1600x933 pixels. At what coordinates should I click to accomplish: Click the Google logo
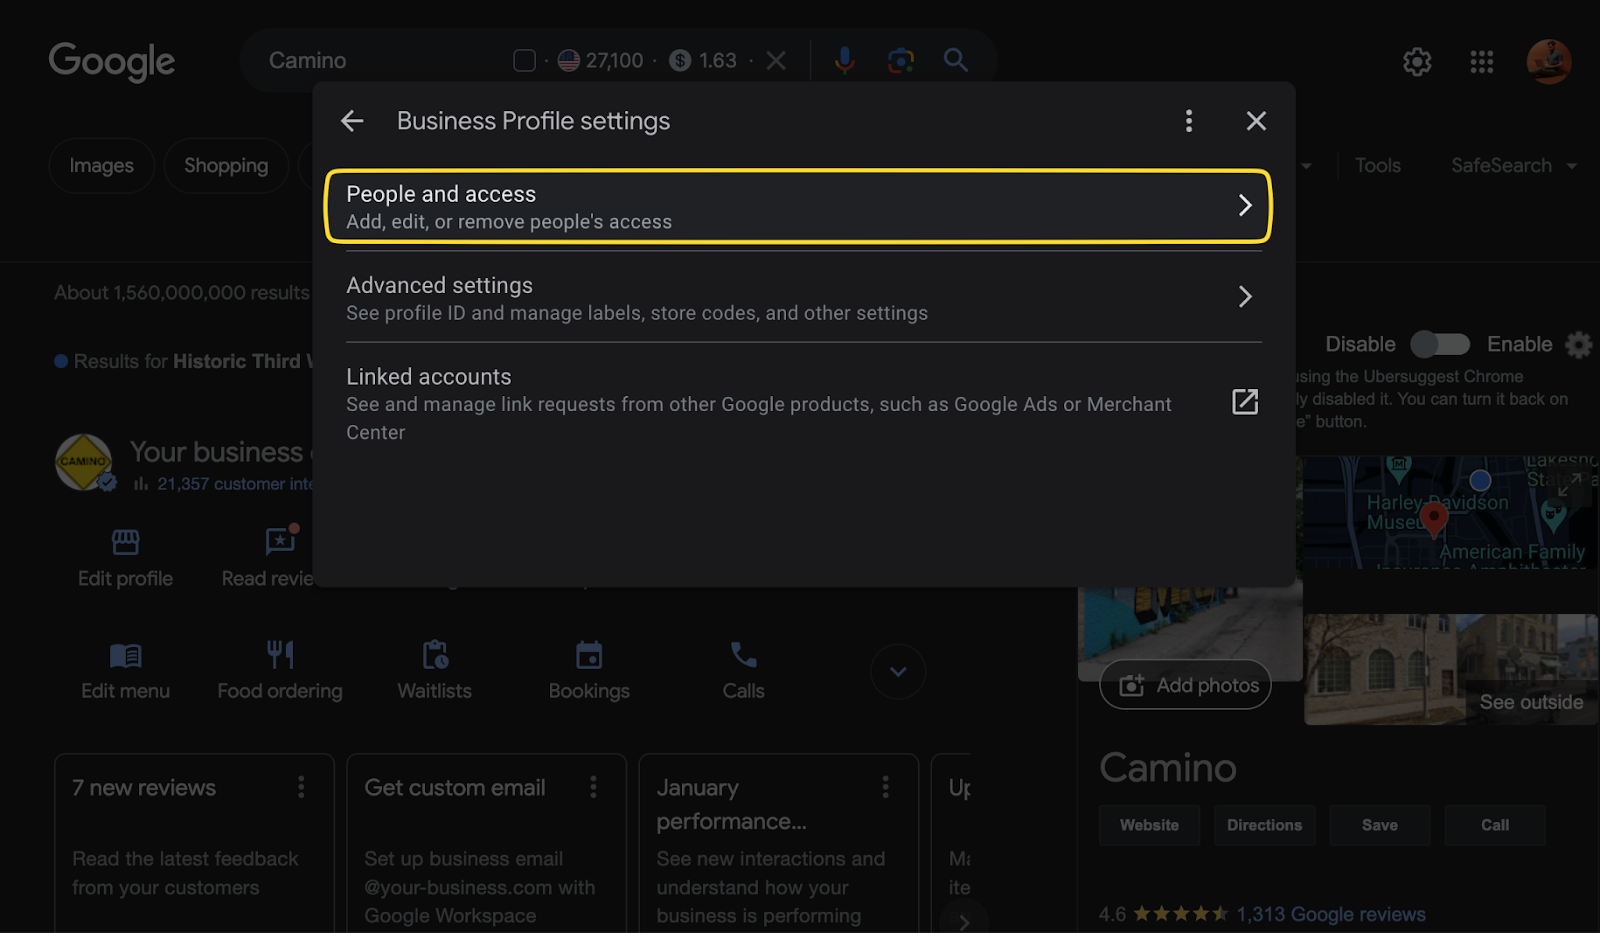pos(112,62)
